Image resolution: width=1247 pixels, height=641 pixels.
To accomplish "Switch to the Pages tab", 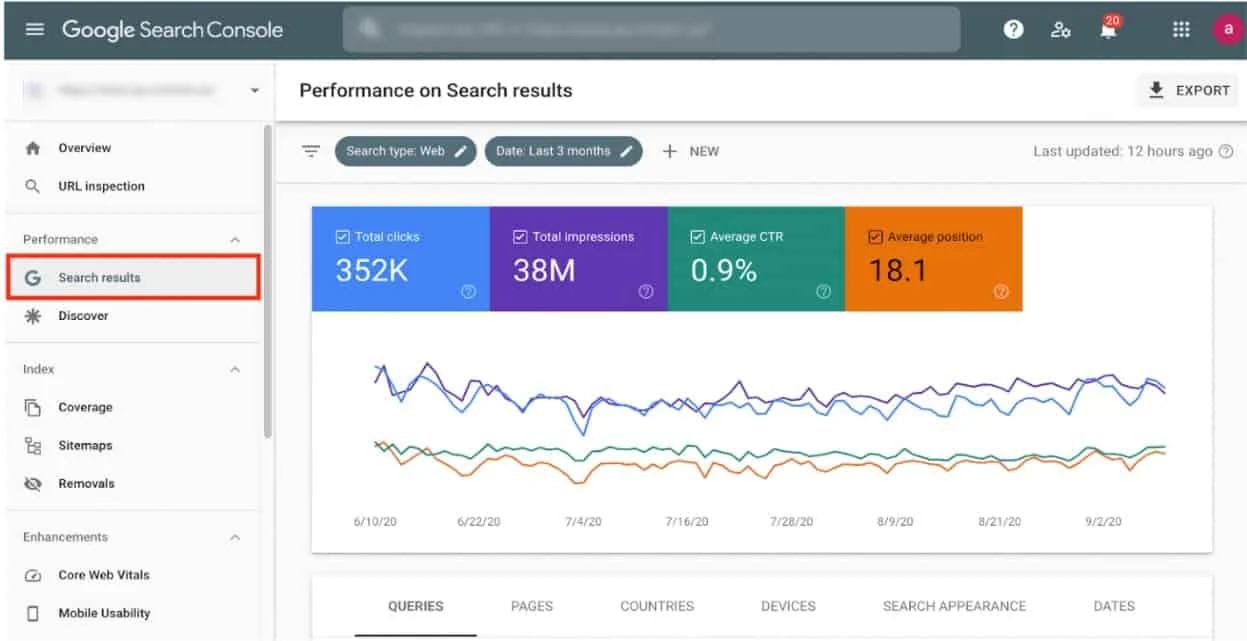I will coord(532,606).
